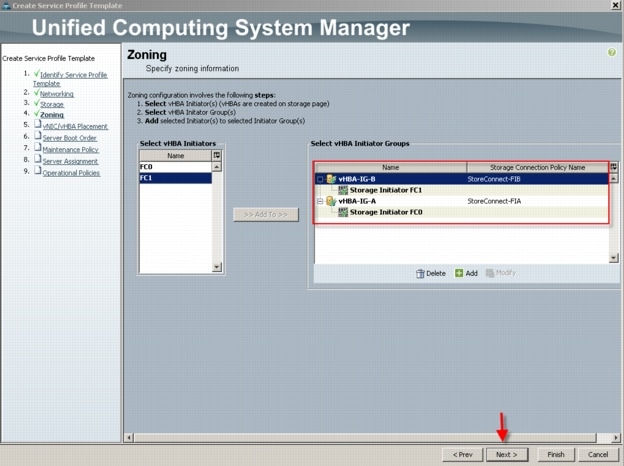The height and width of the screenshot is (466, 624).
Task: Collapse the vHBA-IG-B tree node
Action: point(320,179)
